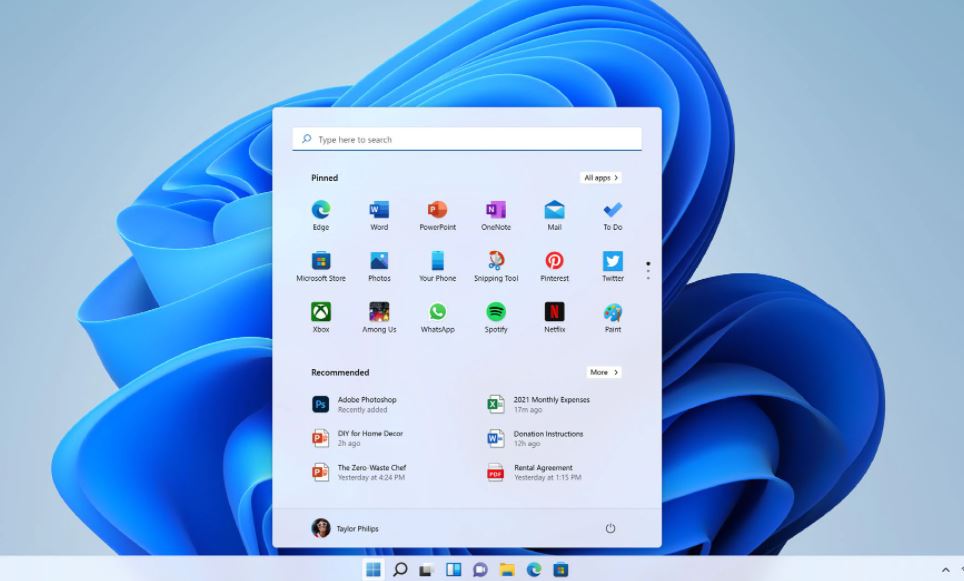The height and width of the screenshot is (581, 964).
Task: Open the Edge pinned app
Action: tap(320, 215)
